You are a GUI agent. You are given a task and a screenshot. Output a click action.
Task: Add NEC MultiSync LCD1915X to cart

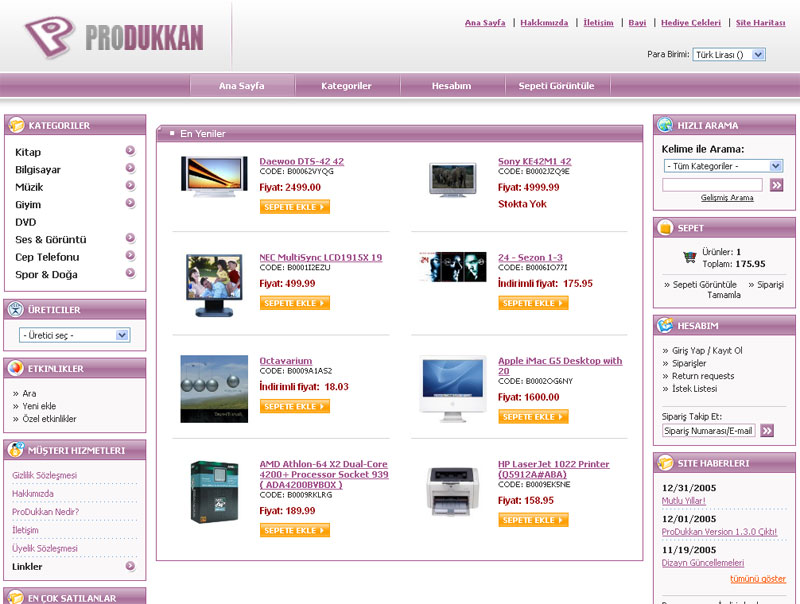pyautogui.click(x=294, y=303)
